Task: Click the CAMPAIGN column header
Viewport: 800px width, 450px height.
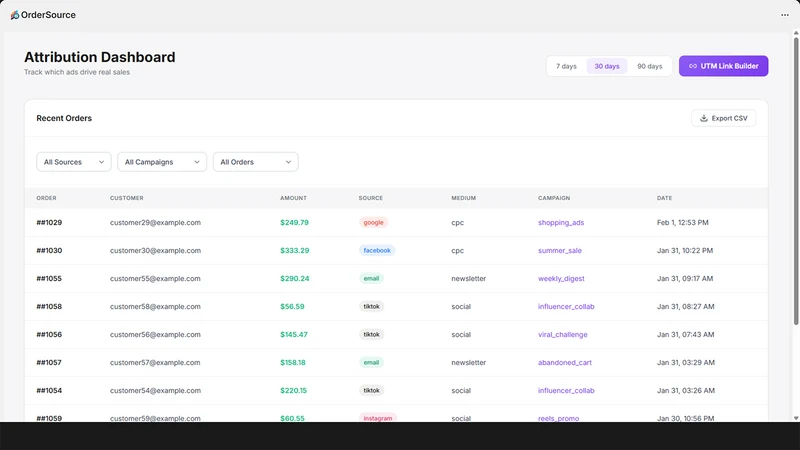Action: pos(554,198)
